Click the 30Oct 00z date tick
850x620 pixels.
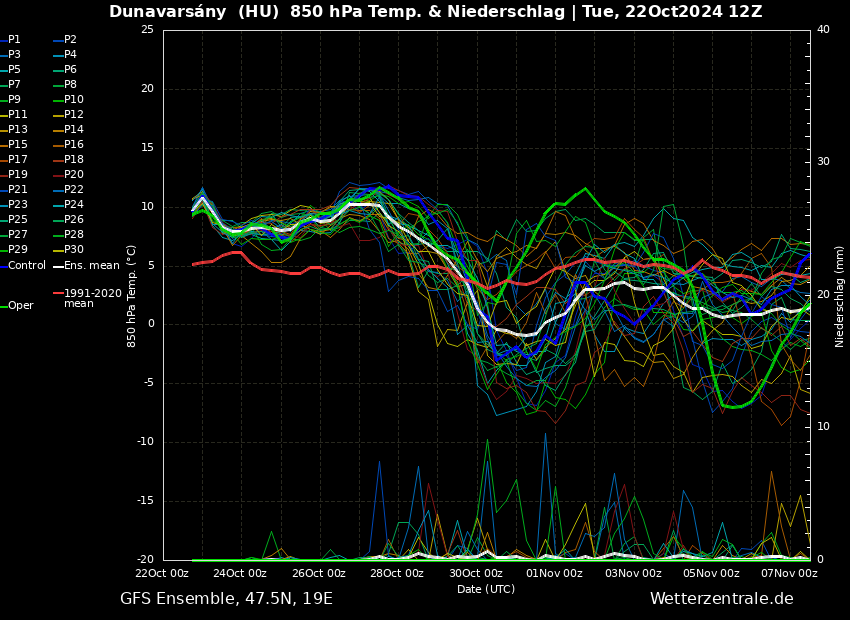[475, 574]
